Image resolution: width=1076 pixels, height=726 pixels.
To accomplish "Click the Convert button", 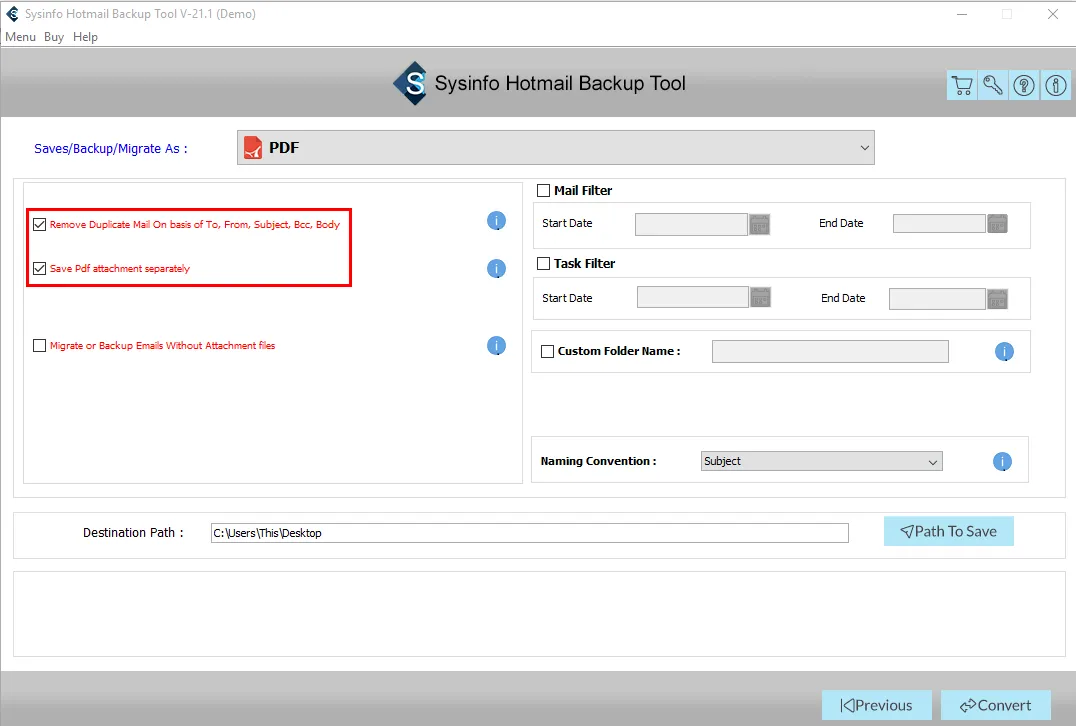I will click(996, 705).
